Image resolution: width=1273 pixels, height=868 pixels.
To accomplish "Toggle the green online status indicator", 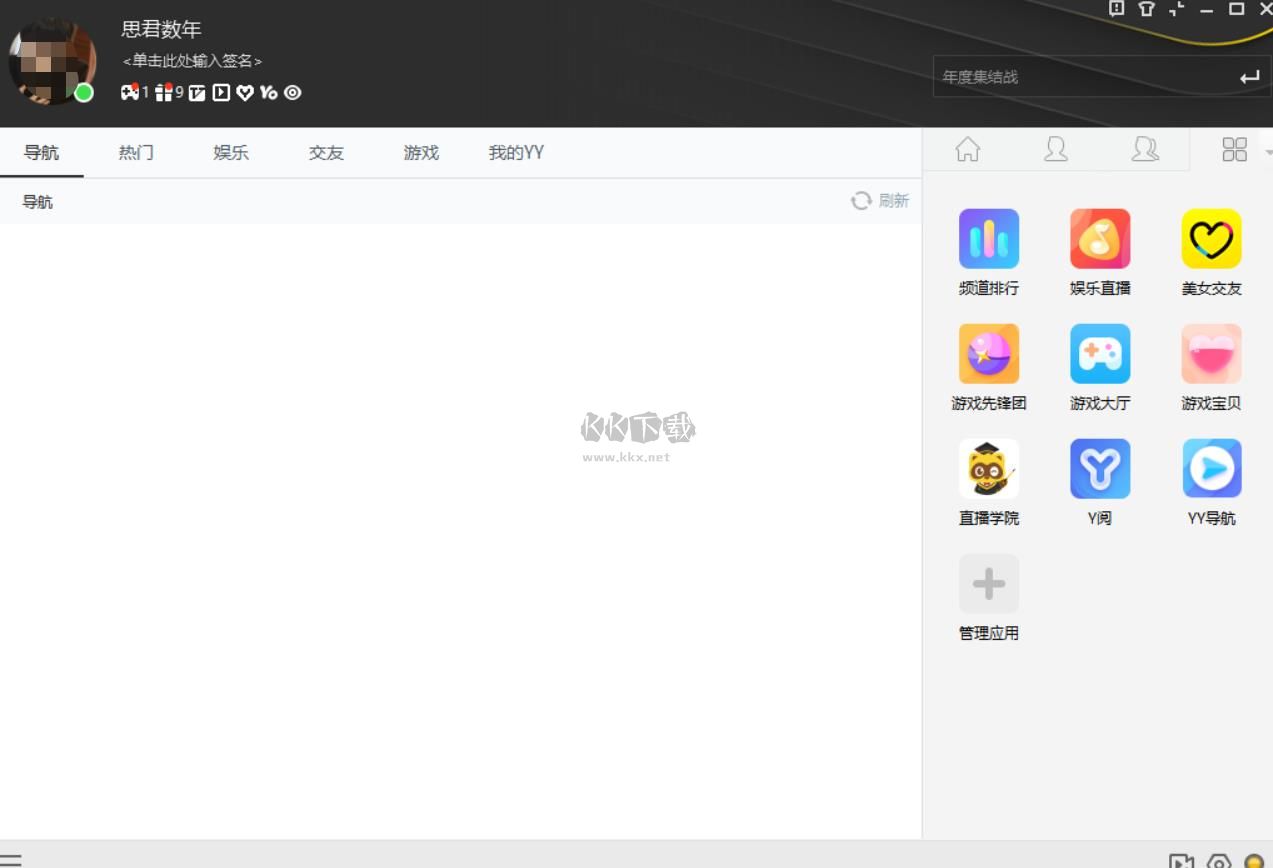I will pos(86,94).
